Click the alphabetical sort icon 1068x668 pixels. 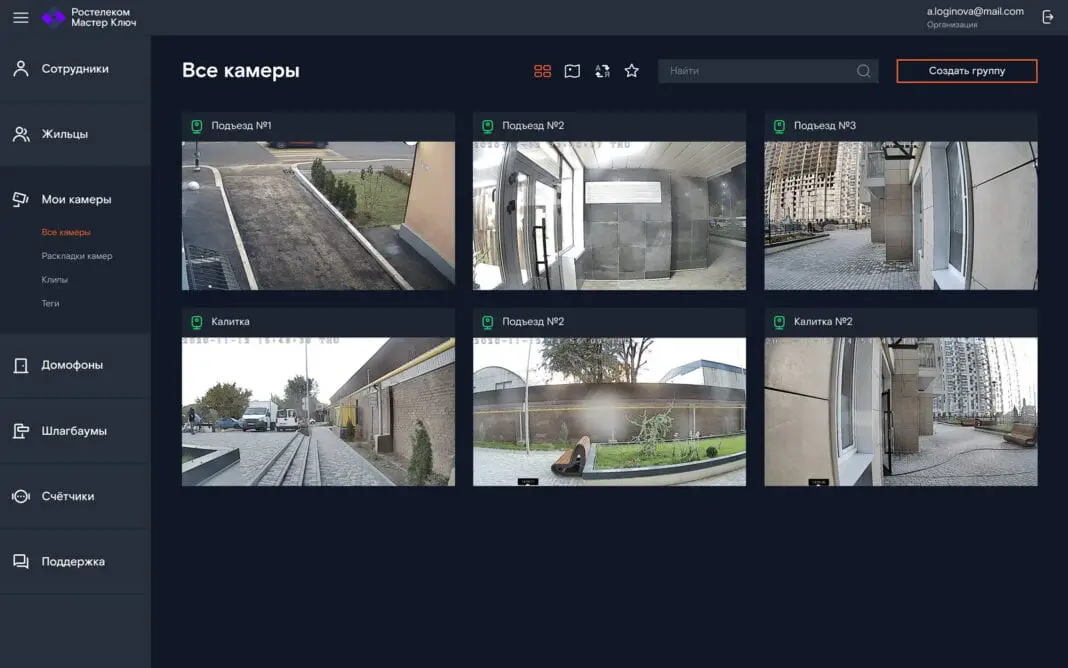602,71
